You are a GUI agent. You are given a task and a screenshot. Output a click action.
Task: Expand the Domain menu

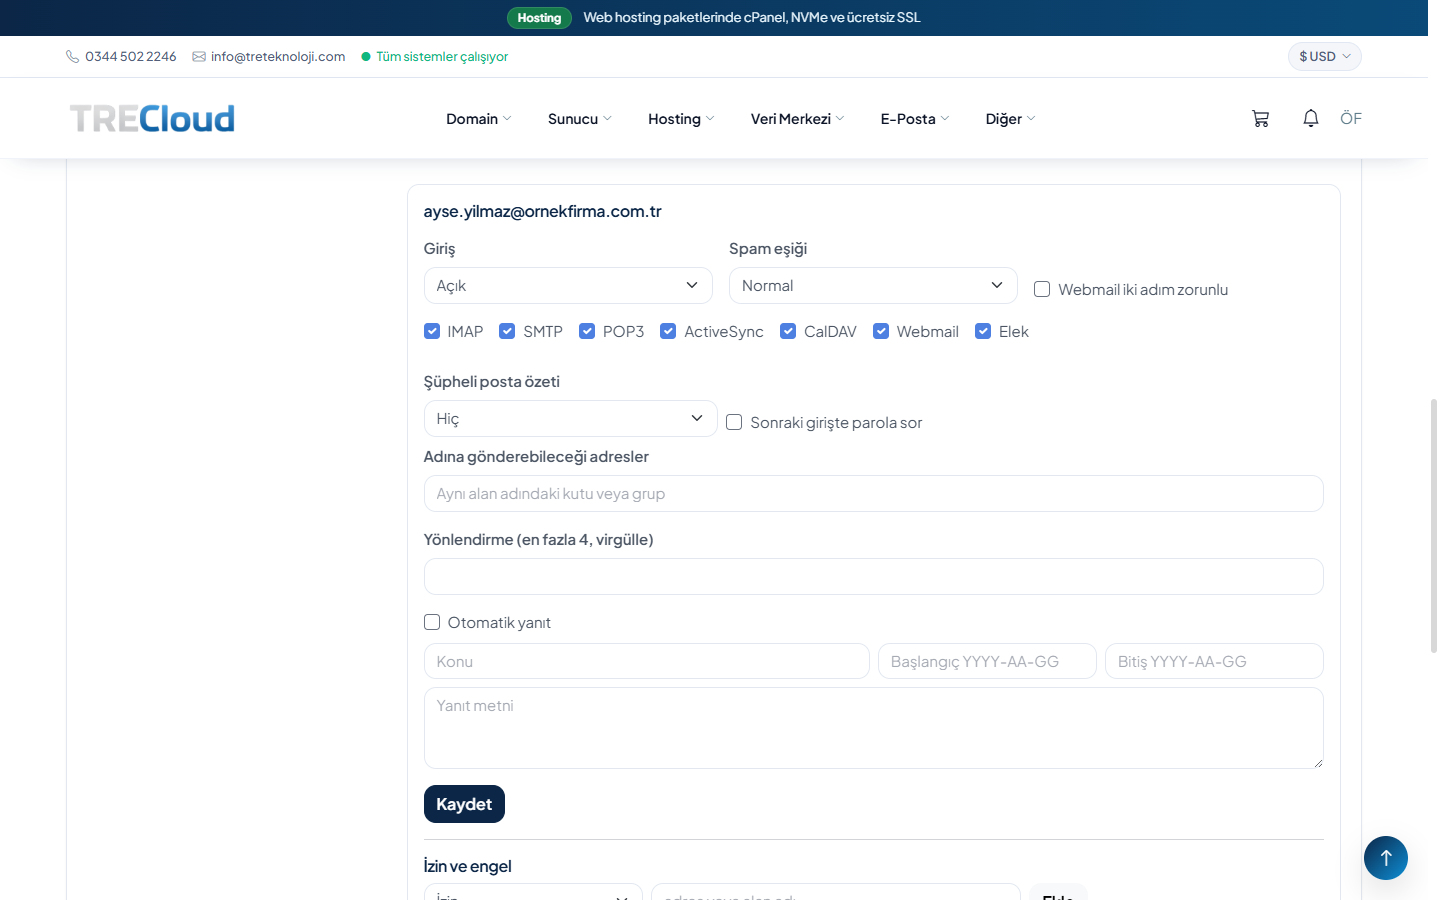[x=479, y=119]
